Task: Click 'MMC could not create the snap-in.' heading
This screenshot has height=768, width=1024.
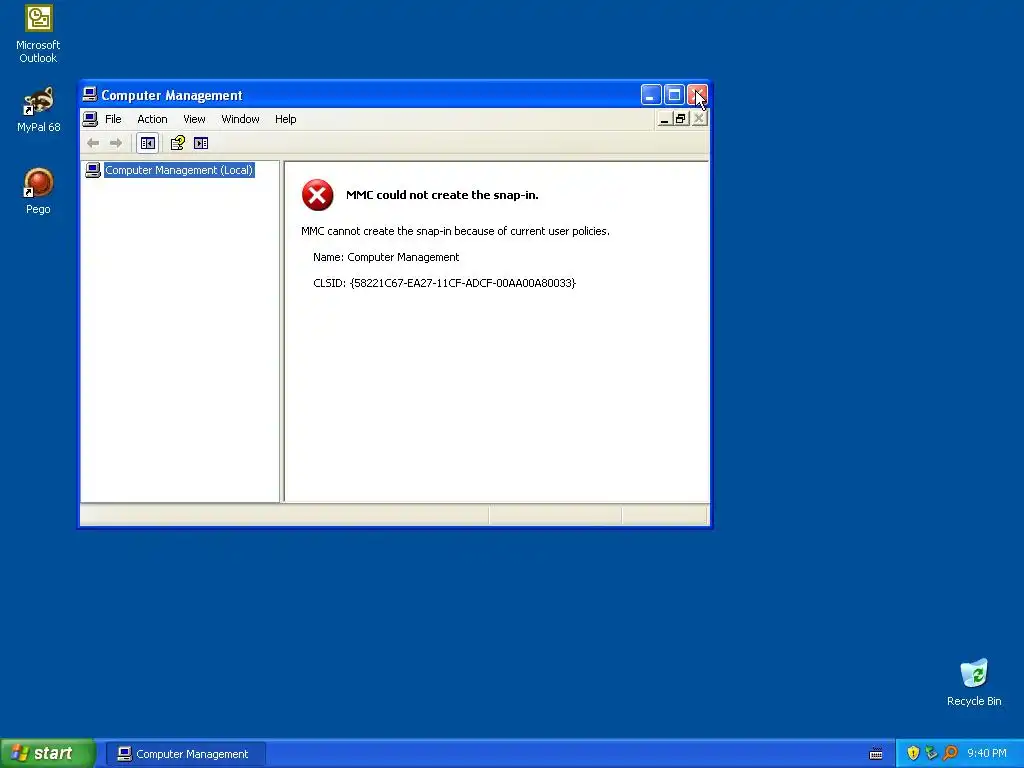Action: (442, 195)
